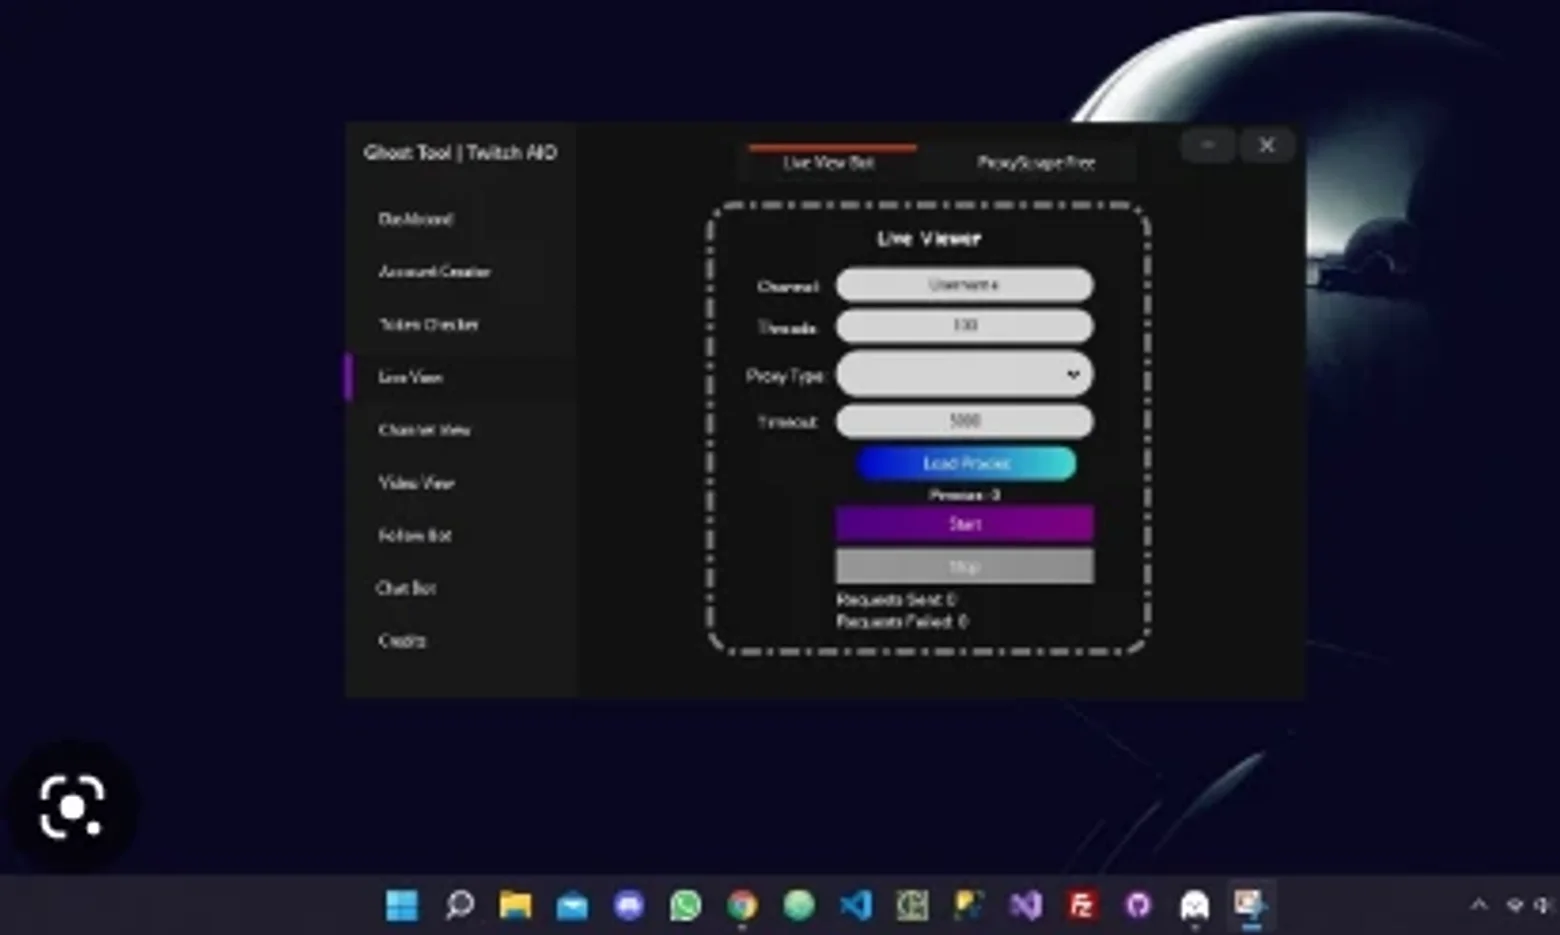The height and width of the screenshot is (935, 1560).
Task: Click the Ghost Tool | Twitch AIO title
Action: (460, 153)
